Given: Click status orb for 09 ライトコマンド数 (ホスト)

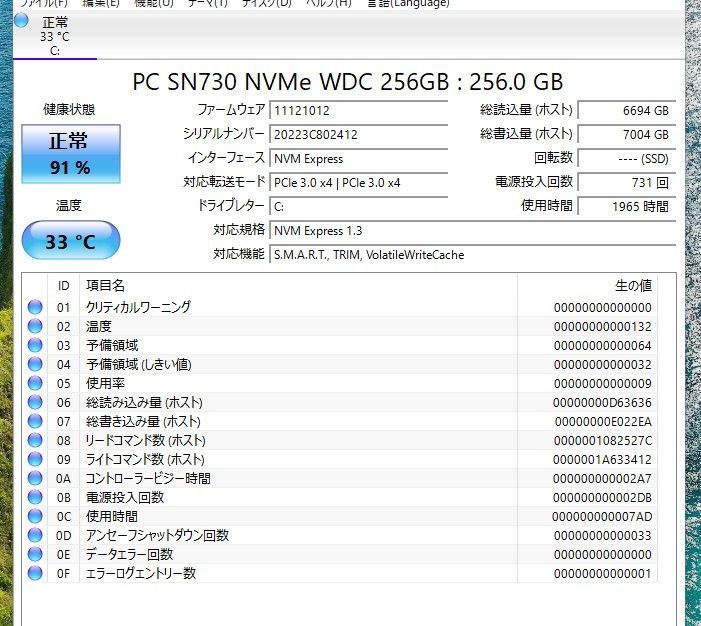Looking at the screenshot, I should pyautogui.click(x=35, y=459).
